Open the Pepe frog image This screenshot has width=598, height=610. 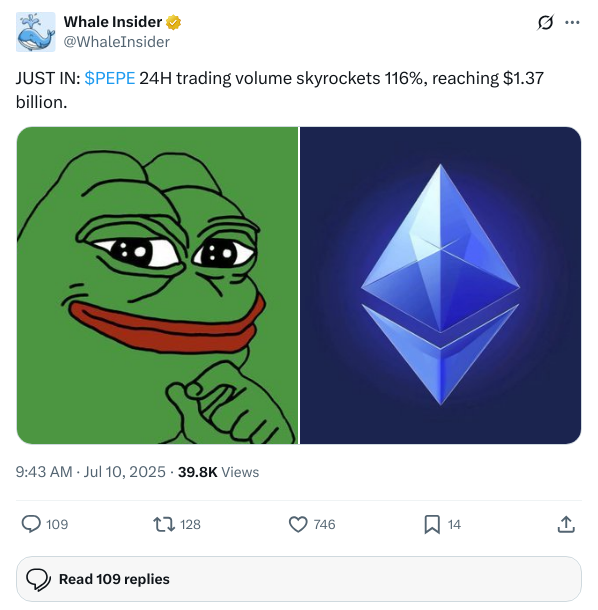click(x=157, y=285)
